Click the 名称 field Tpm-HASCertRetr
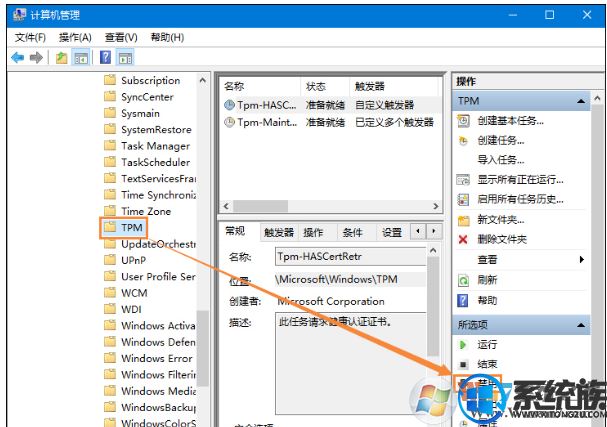Screen dimensions: 607x427 (350, 257)
